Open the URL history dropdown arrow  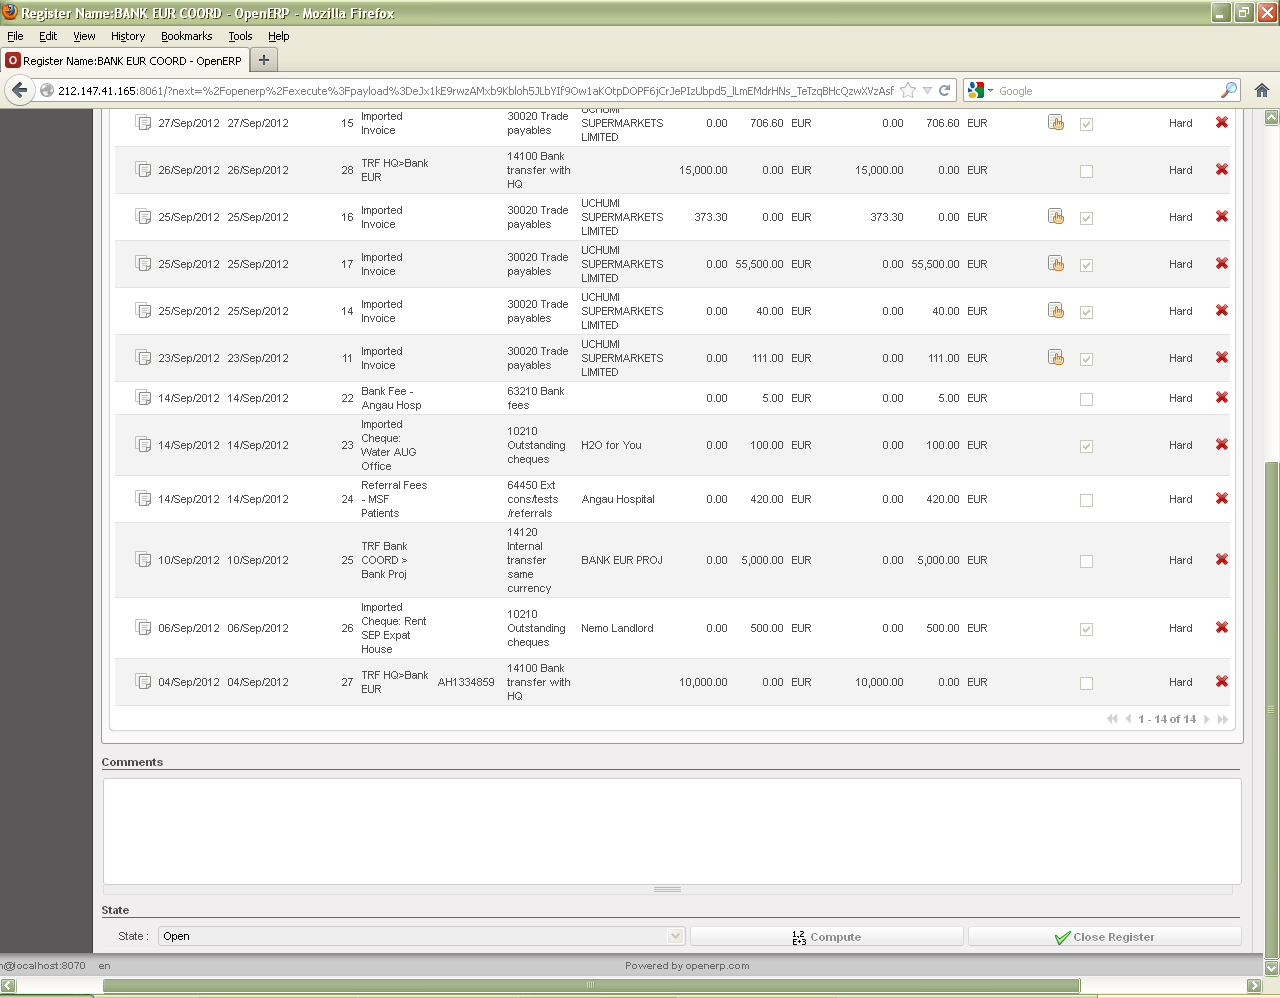tap(927, 90)
